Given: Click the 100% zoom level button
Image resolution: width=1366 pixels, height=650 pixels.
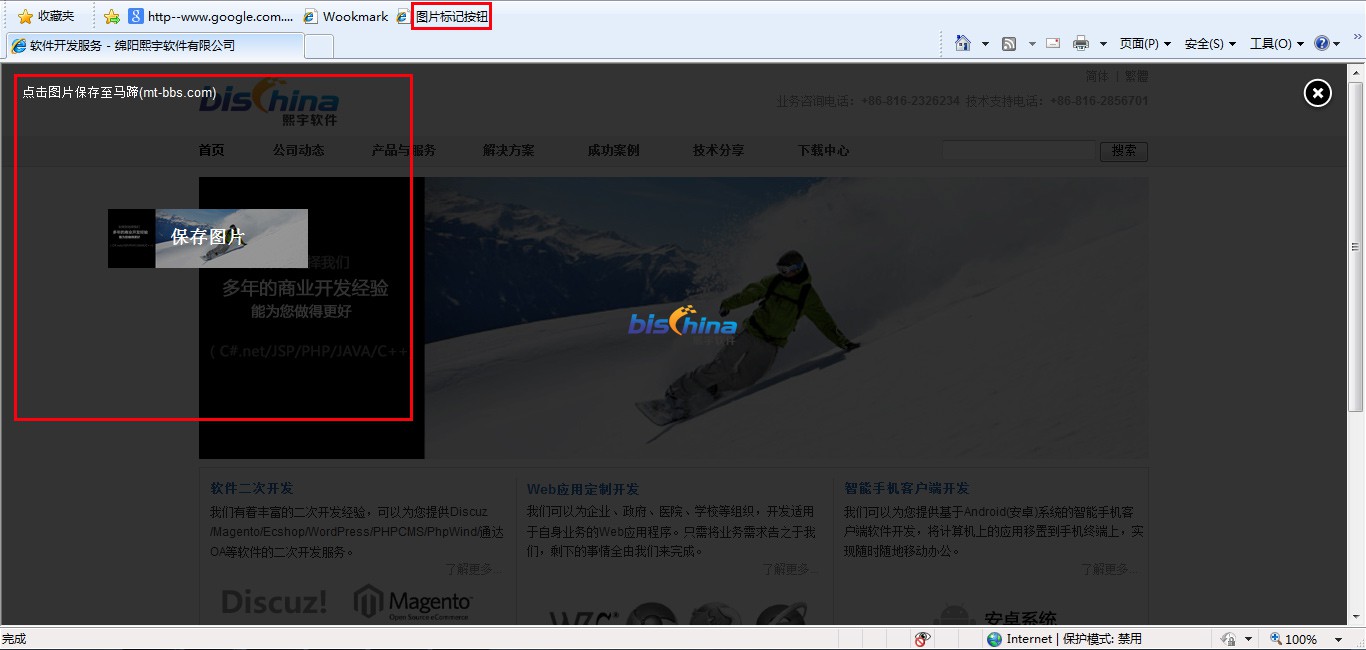Looking at the screenshot, I should [1294, 639].
